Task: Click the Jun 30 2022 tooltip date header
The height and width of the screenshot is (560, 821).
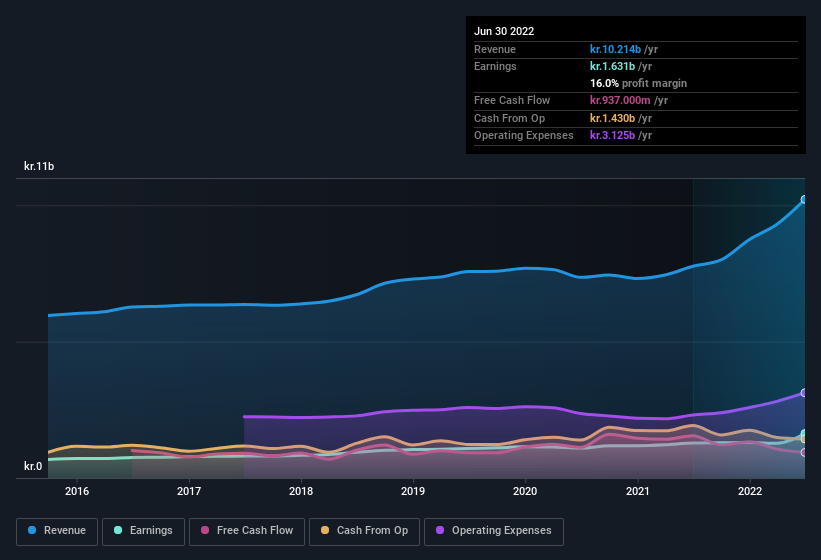Action: coord(504,31)
